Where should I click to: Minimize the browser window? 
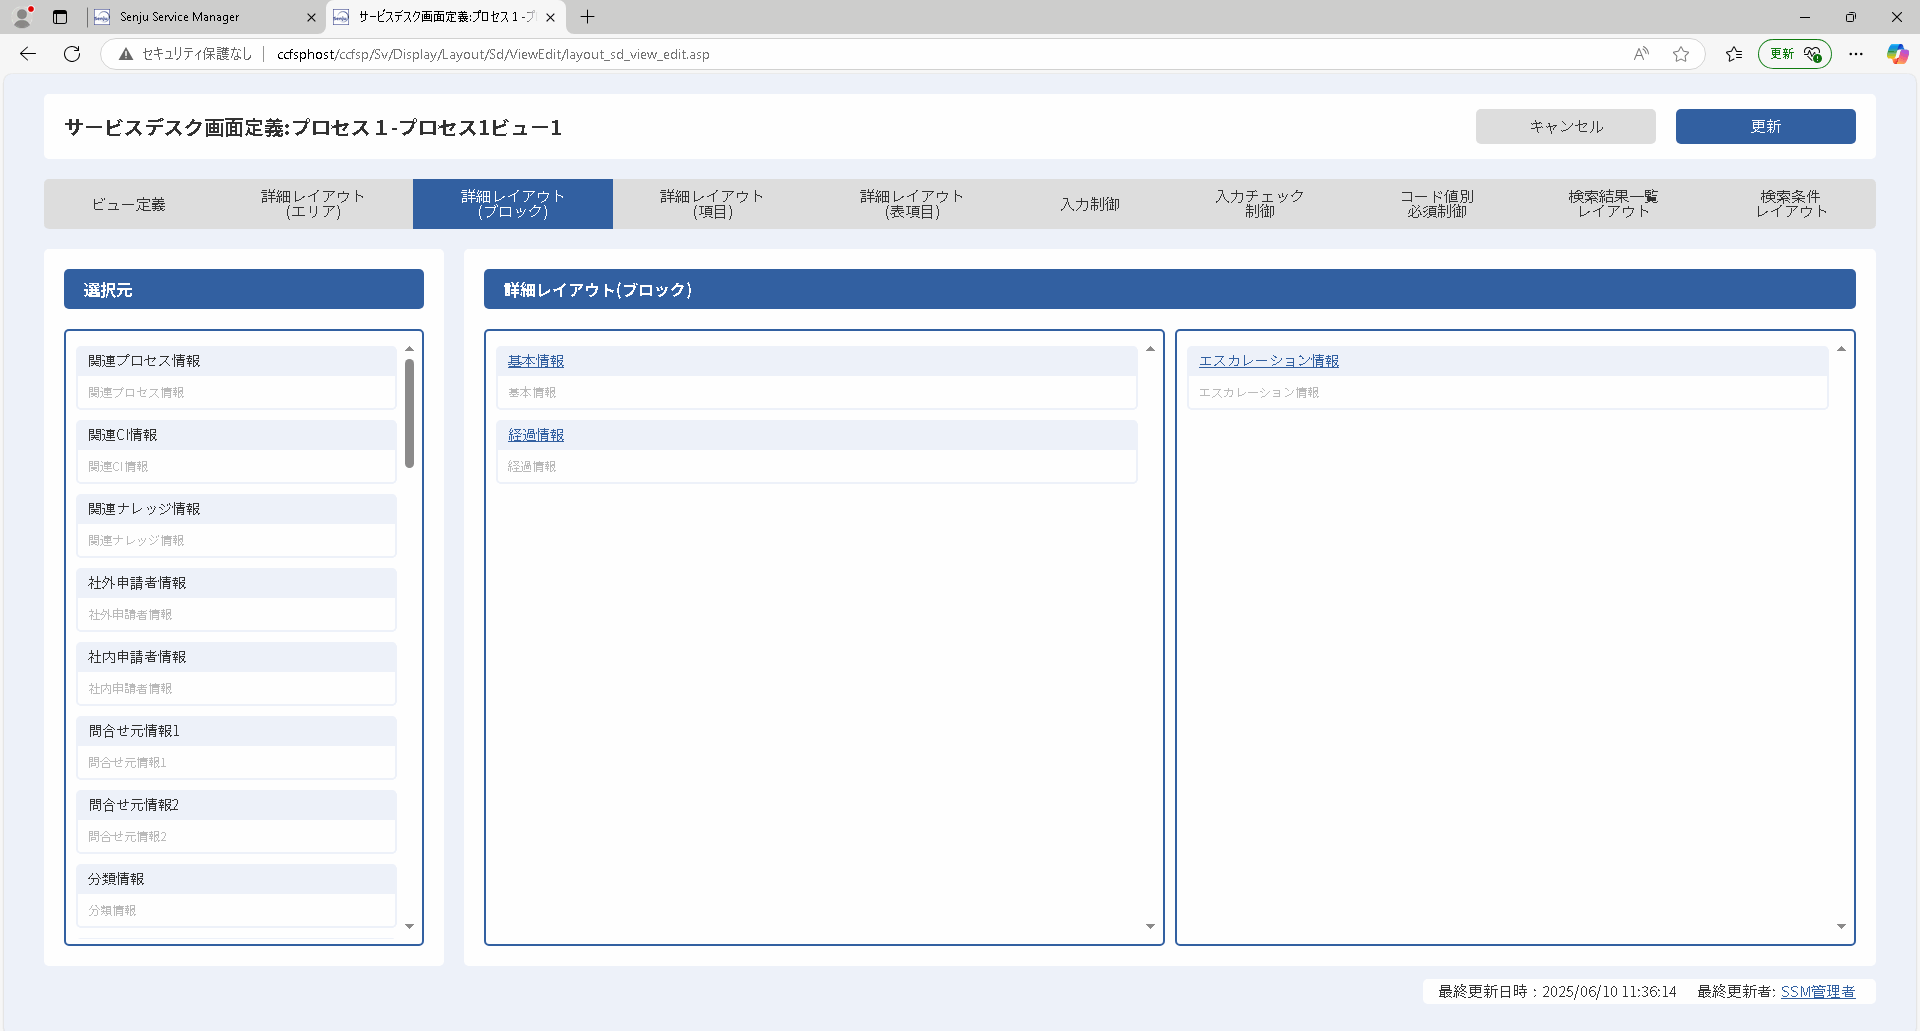pyautogui.click(x=1805, y=17)
